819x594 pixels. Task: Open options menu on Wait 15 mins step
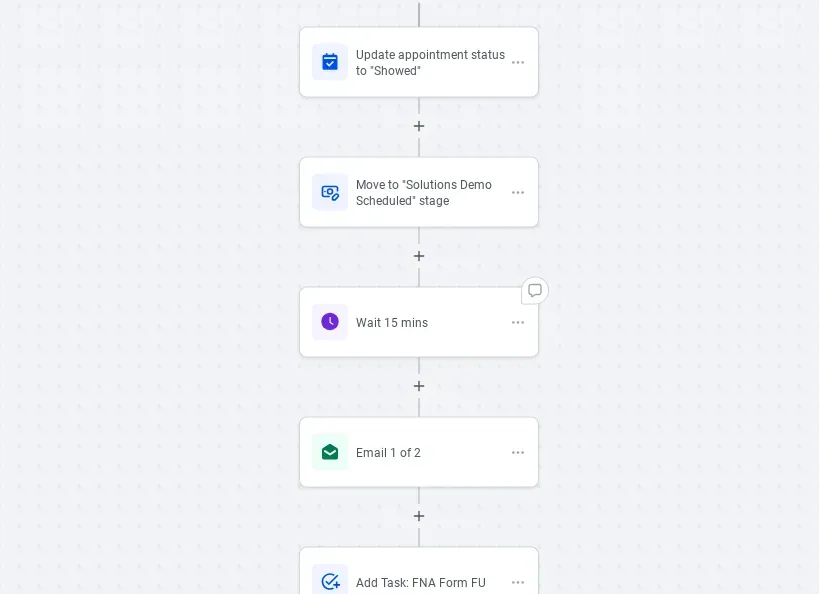[518, 322]
